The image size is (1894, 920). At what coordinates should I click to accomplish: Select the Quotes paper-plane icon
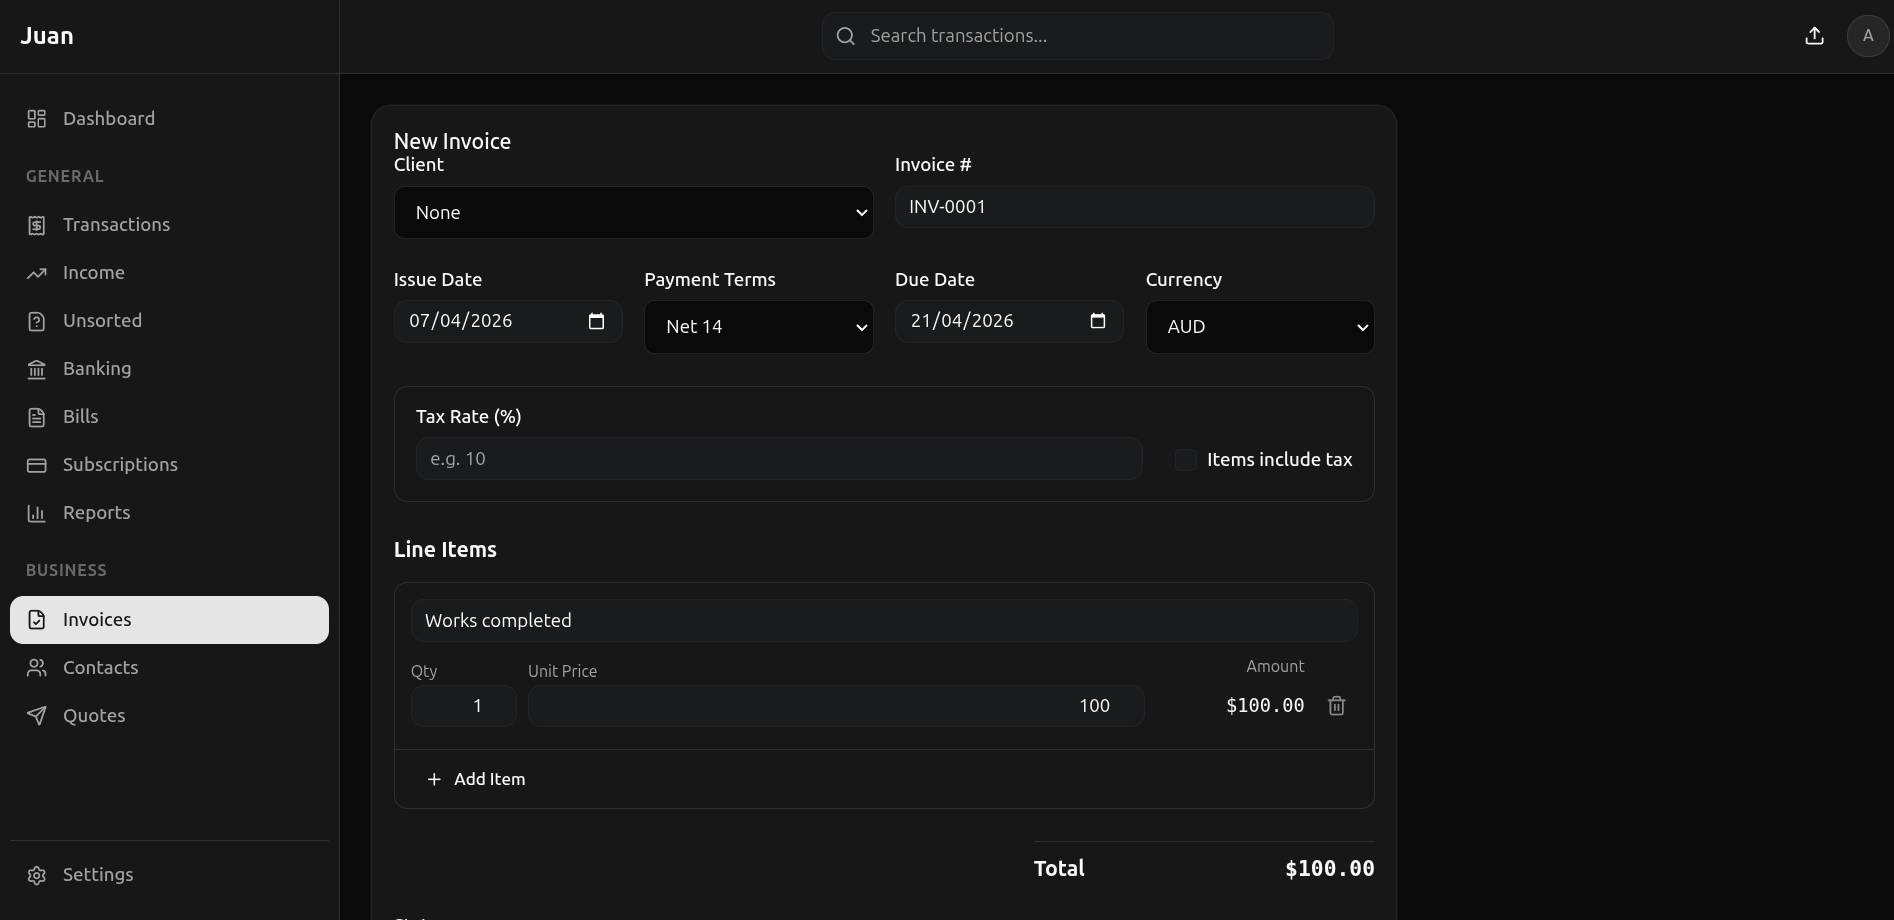pos(37,716)
